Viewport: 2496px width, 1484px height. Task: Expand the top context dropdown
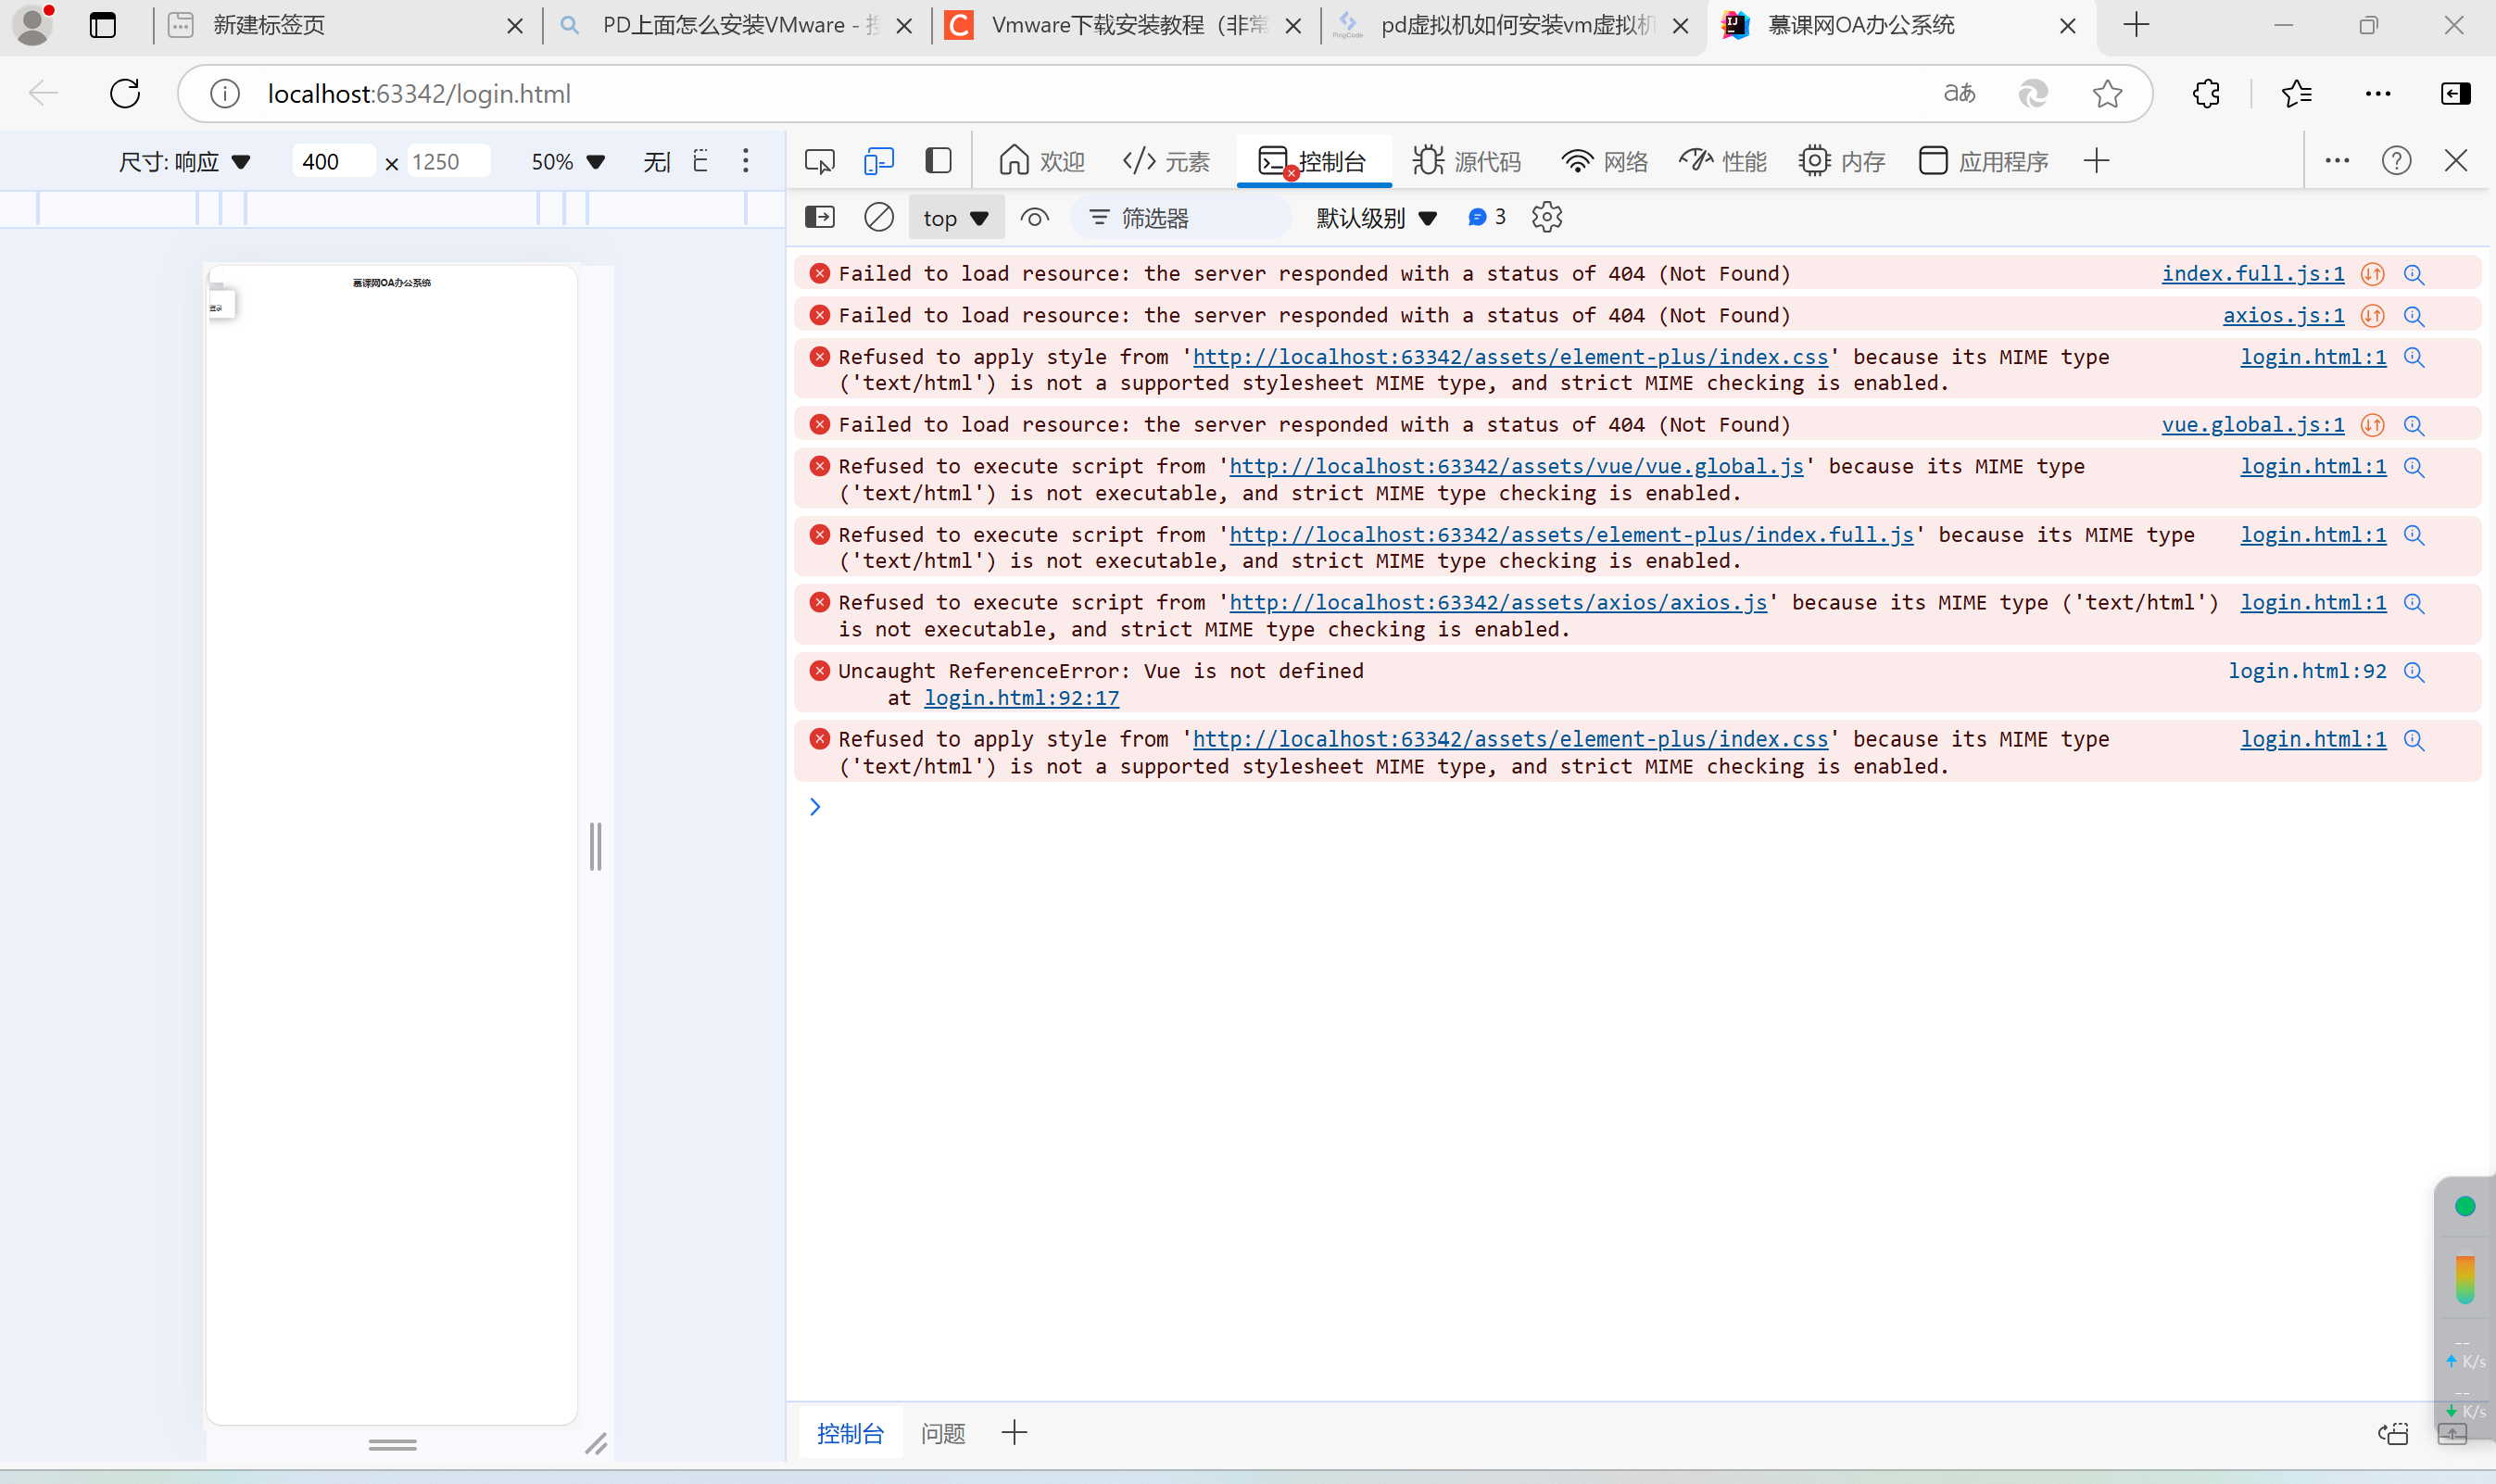coord(955,218)
